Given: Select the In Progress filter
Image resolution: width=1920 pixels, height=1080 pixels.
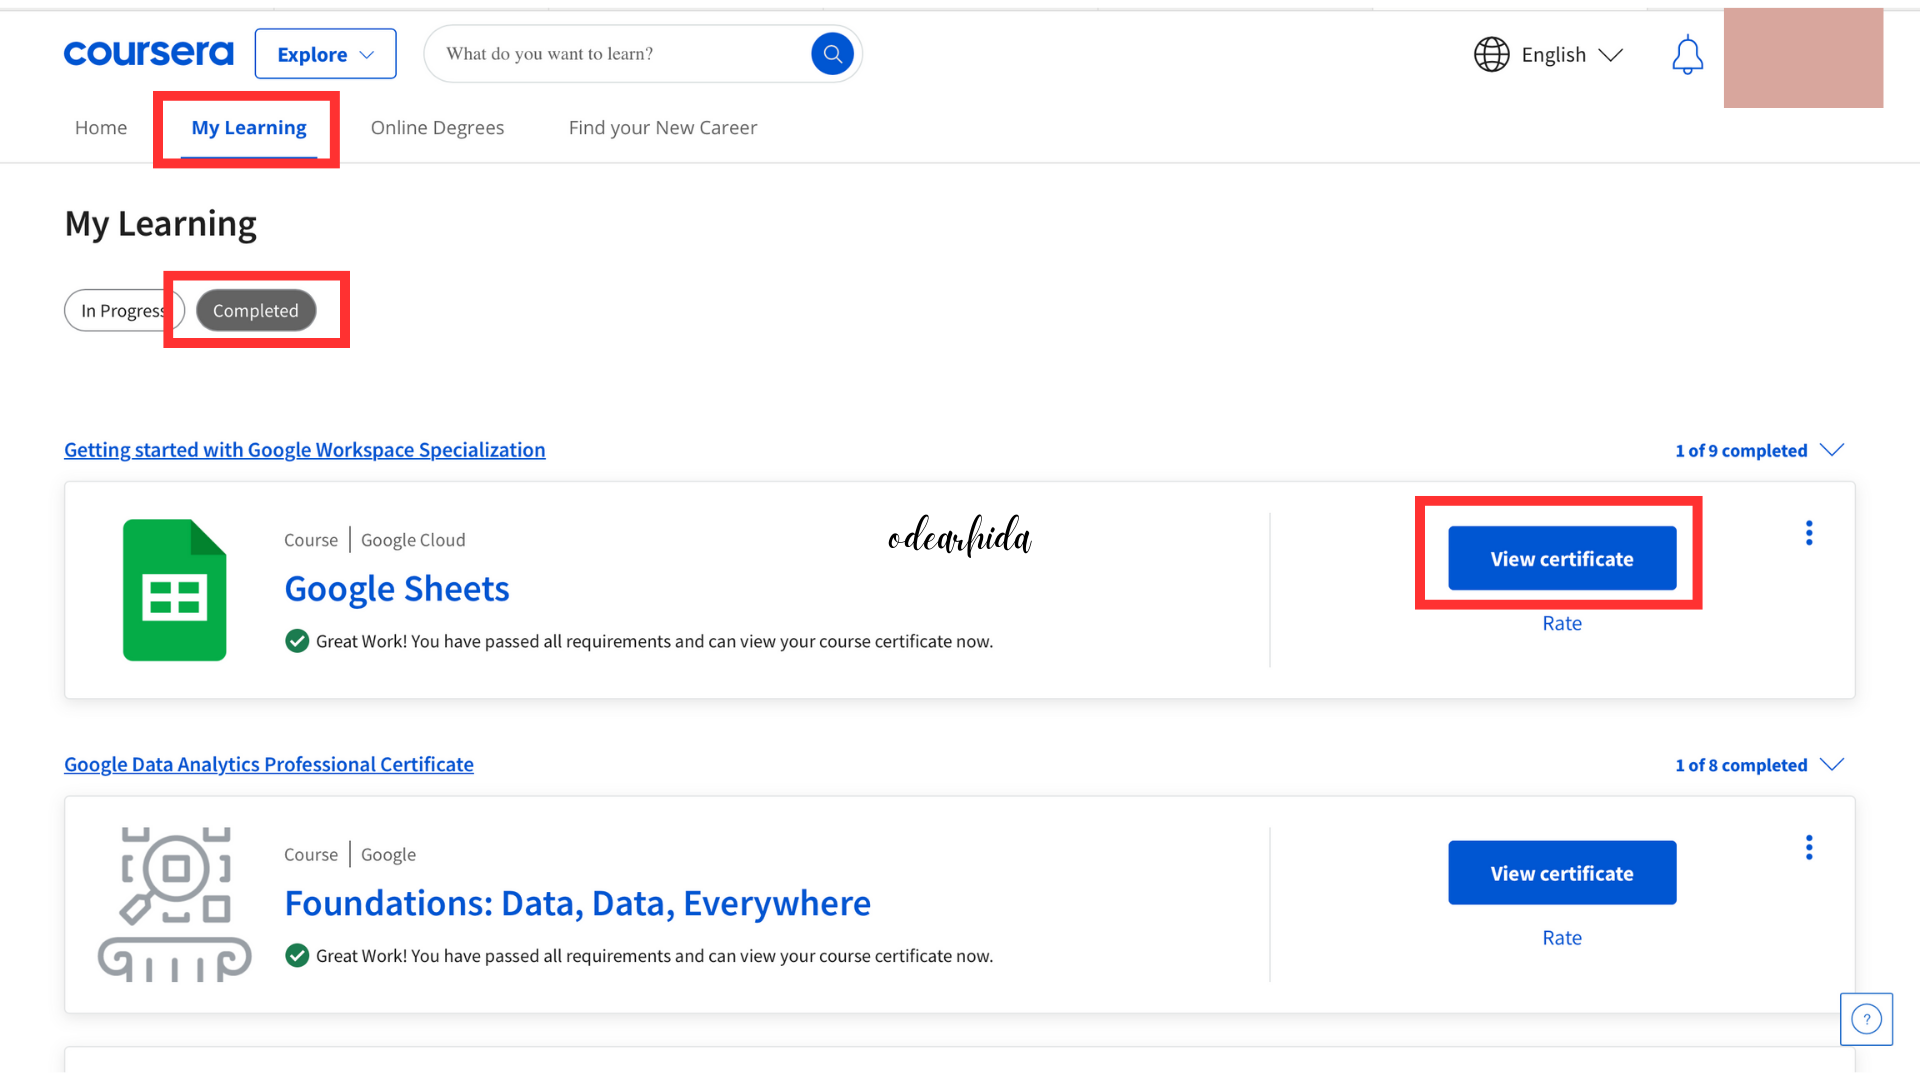Looking at the screenshot, I should pos(120,311).
